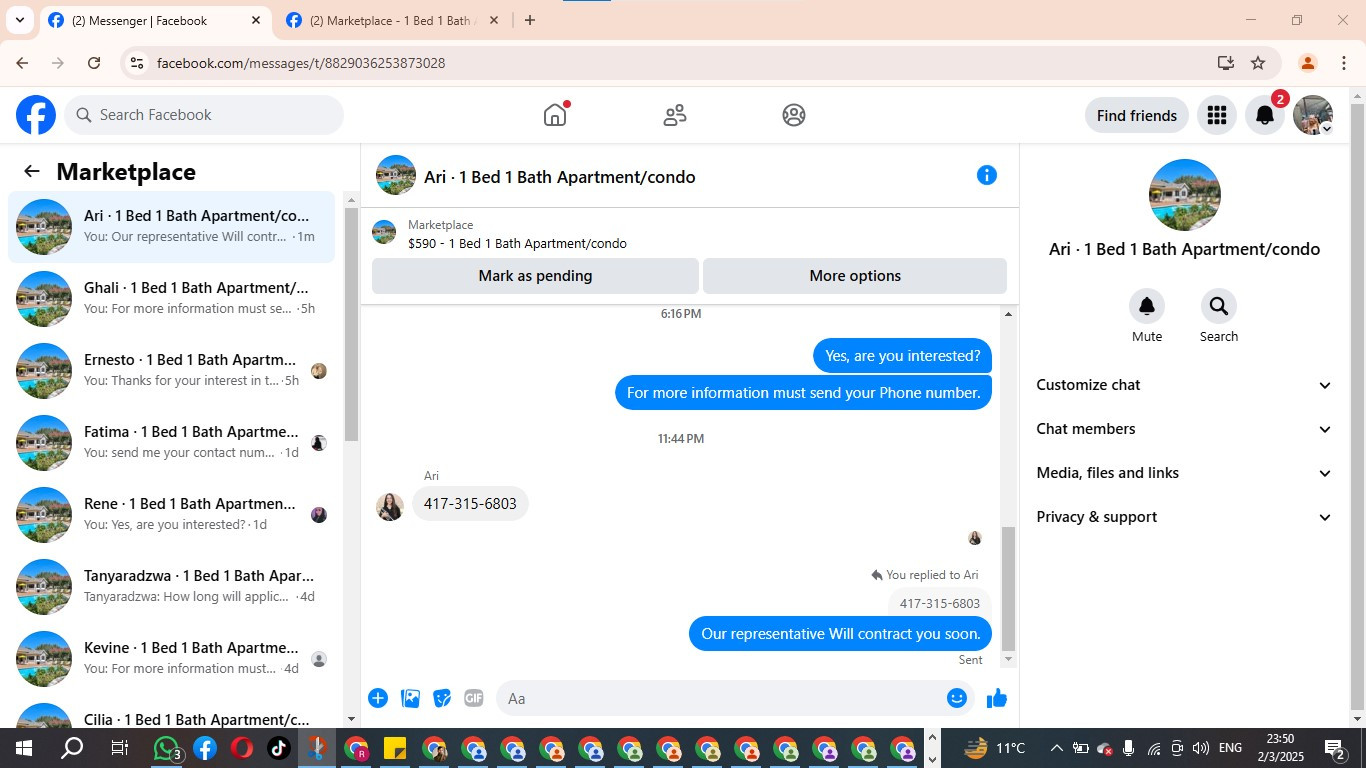Open TikTok from the taskbar
Image resolution: width=1366 pixels, height=768 pixels.
tap(278, 748)
